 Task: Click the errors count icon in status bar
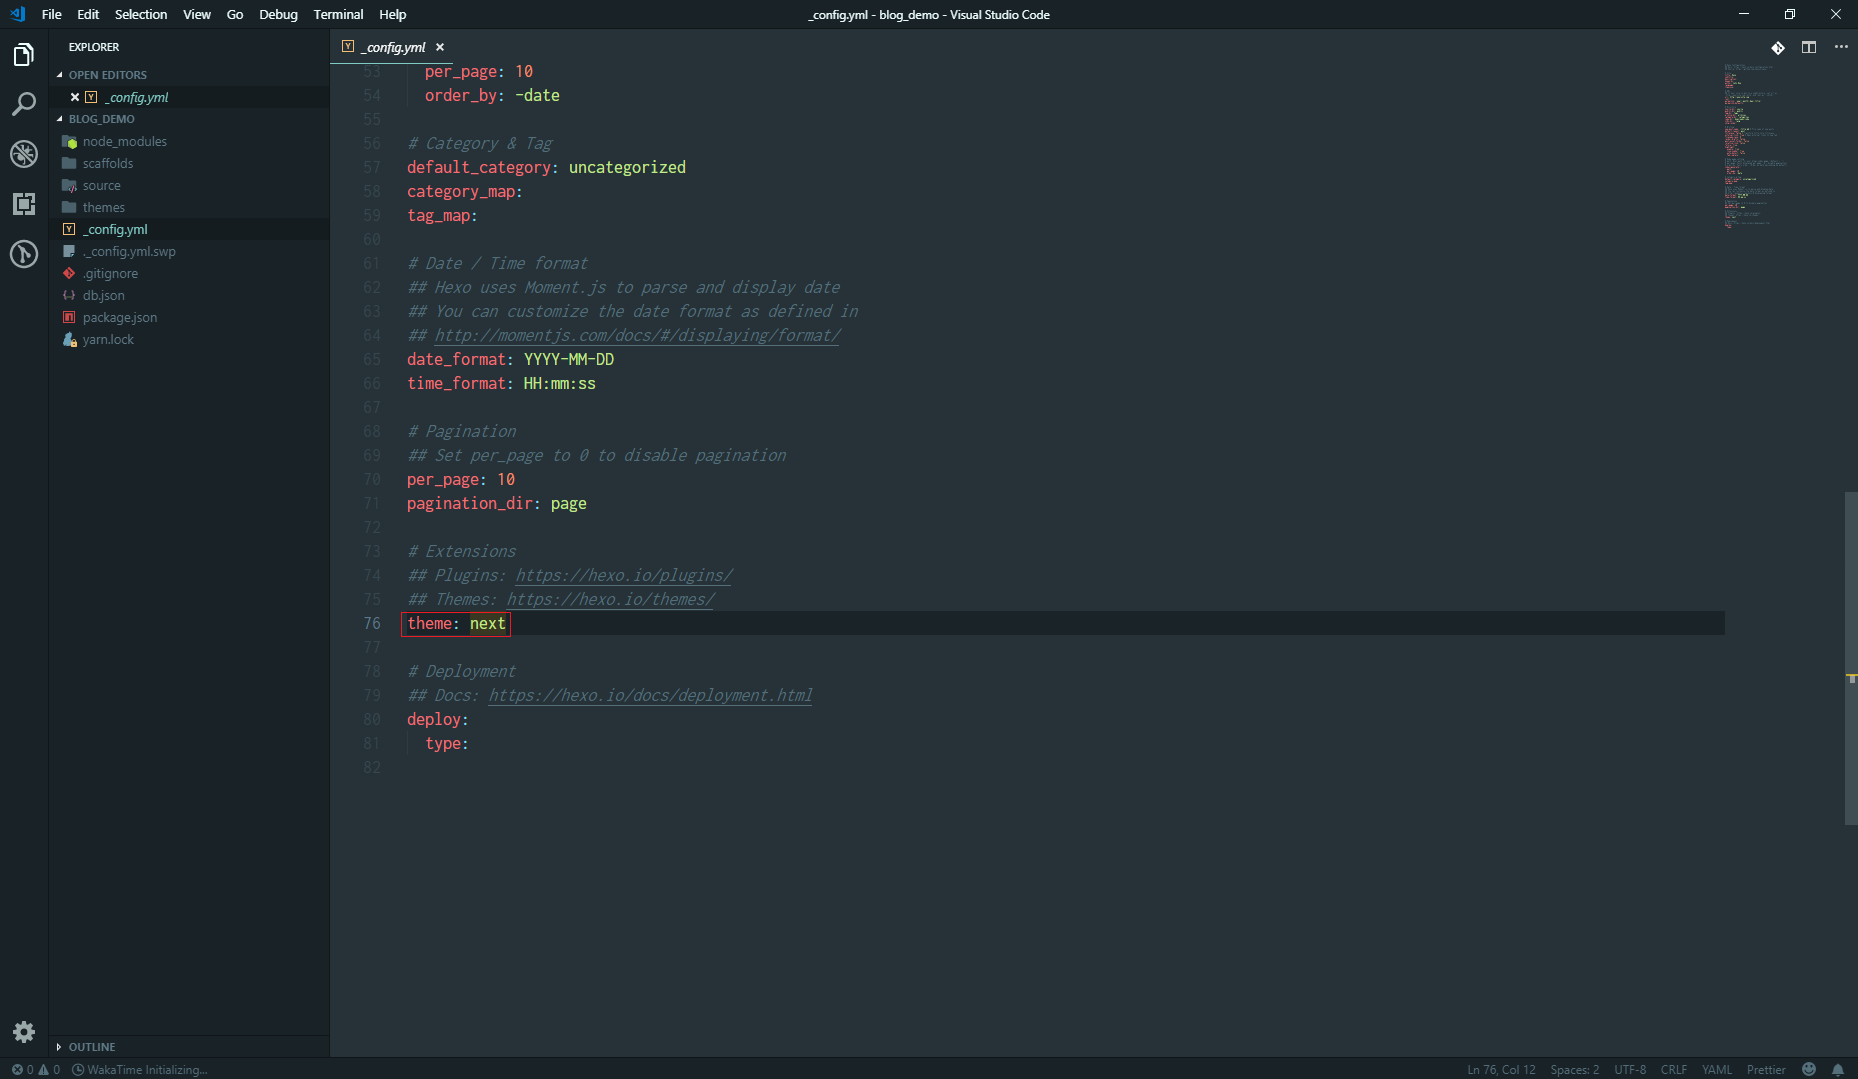21,1069
